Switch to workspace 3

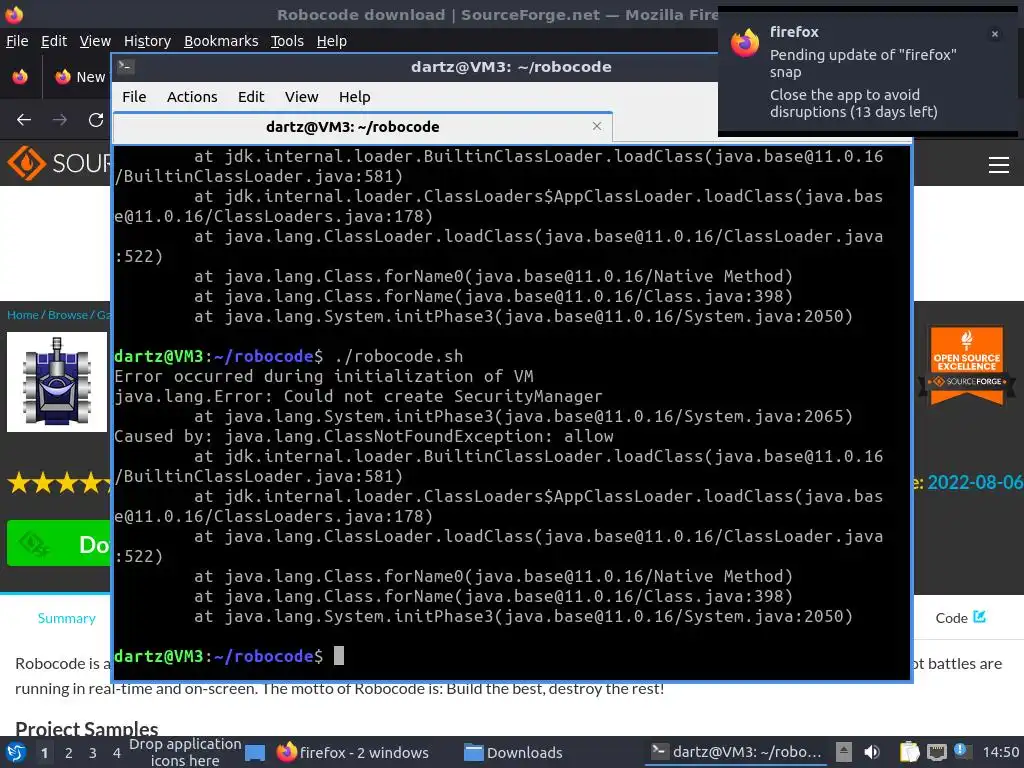93,753
